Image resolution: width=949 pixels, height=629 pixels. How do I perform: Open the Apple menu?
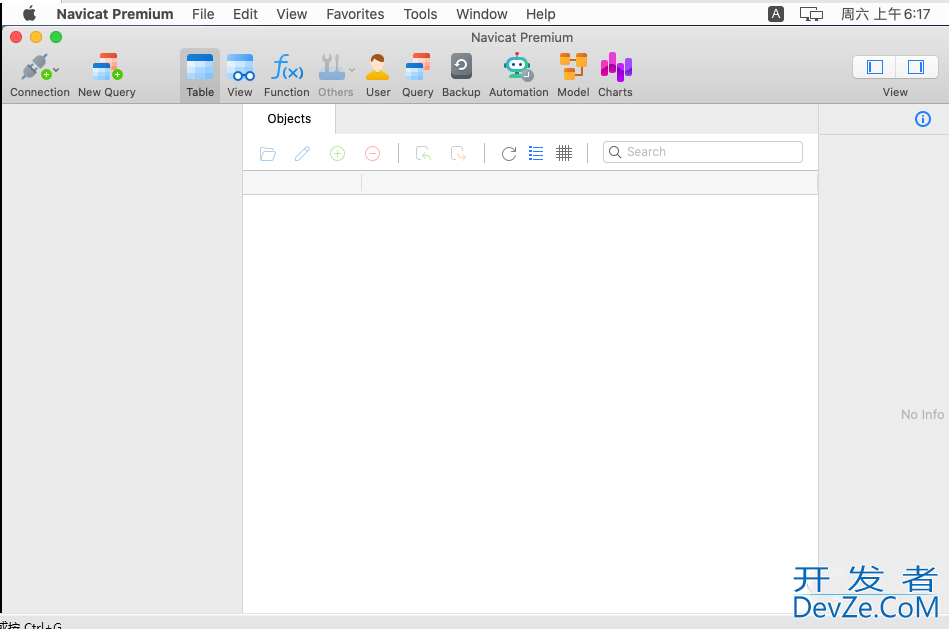point(29,13)
